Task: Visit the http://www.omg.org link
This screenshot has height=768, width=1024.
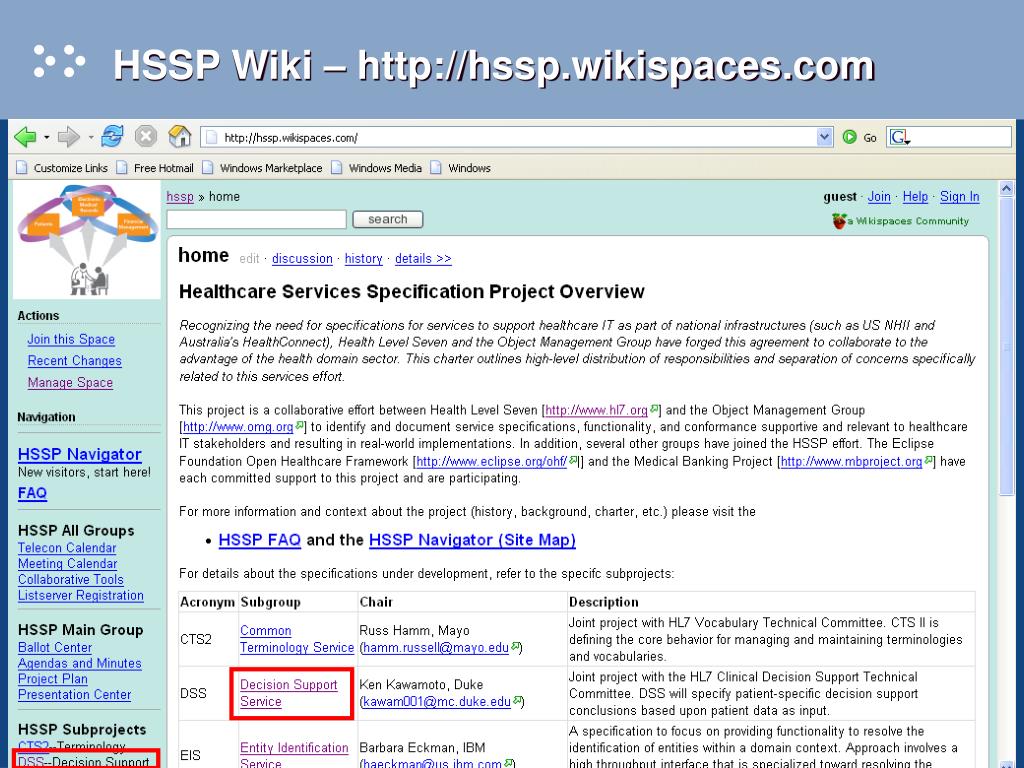Action: [x=238, y=427]
